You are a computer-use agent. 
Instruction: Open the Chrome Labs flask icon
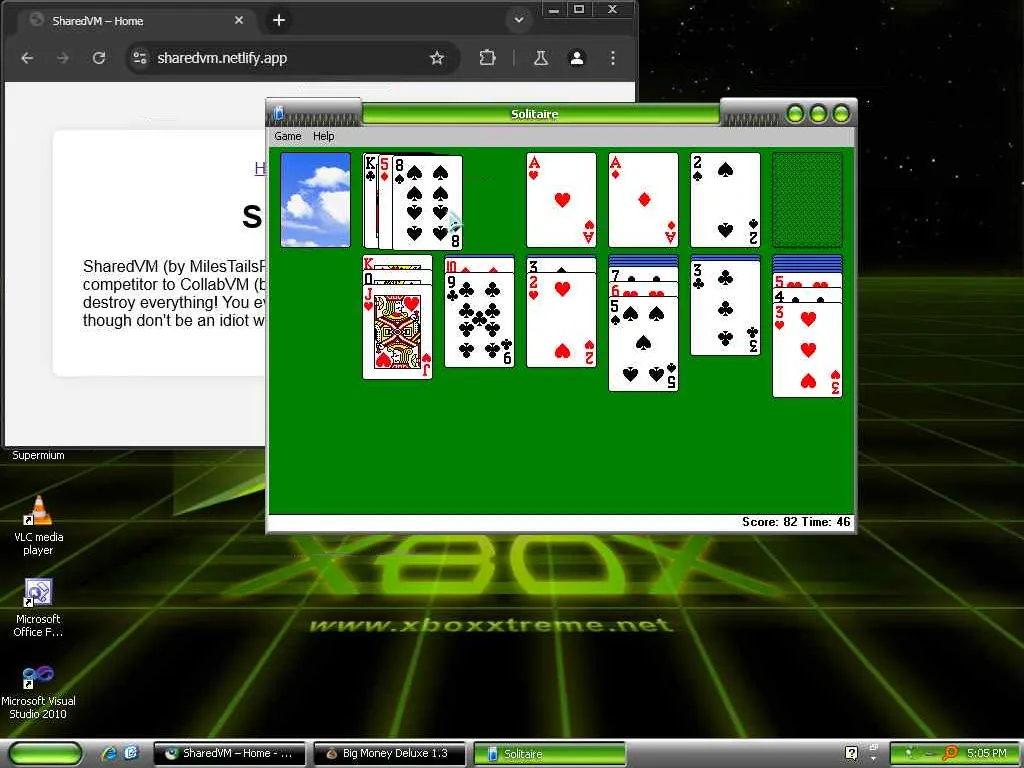tap(541, 58)
